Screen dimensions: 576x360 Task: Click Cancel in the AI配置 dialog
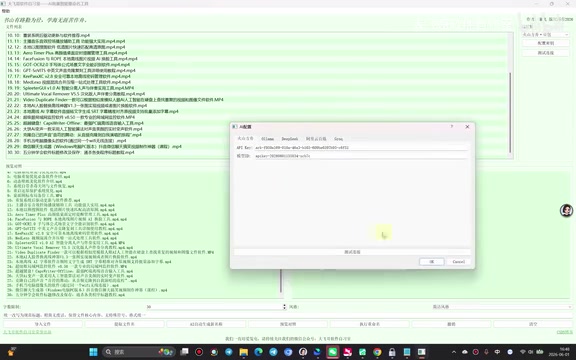(x=458, y=262)
